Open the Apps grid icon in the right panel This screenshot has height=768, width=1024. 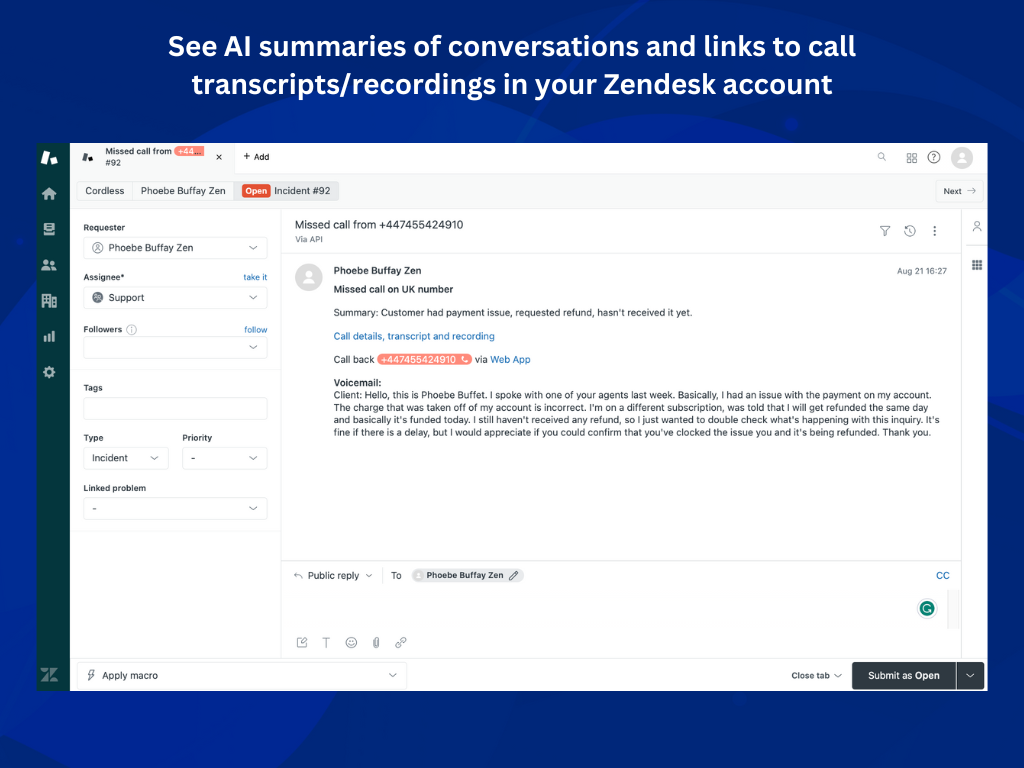977,264
